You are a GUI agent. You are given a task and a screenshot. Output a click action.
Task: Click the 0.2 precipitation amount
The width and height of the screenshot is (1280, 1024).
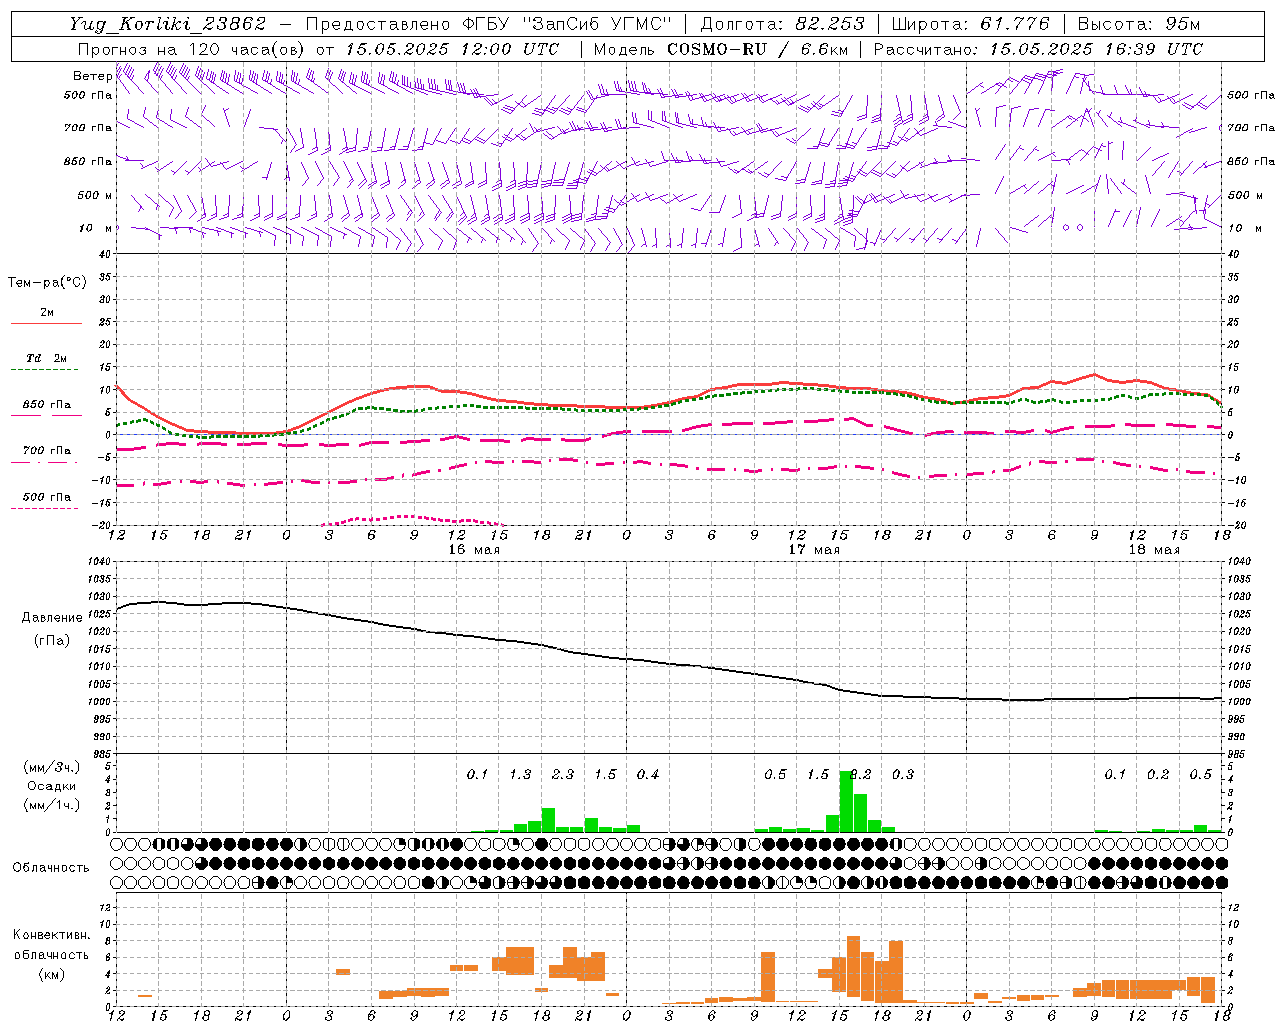[1158, 775]
